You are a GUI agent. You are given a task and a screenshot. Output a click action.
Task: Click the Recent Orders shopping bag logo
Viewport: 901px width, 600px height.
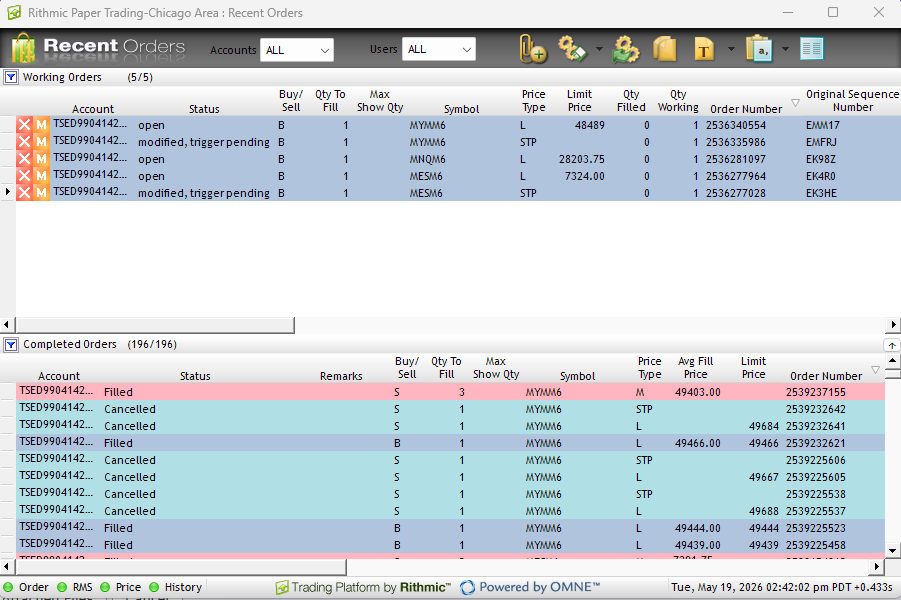pyautogui.click(x=23, y=48)
